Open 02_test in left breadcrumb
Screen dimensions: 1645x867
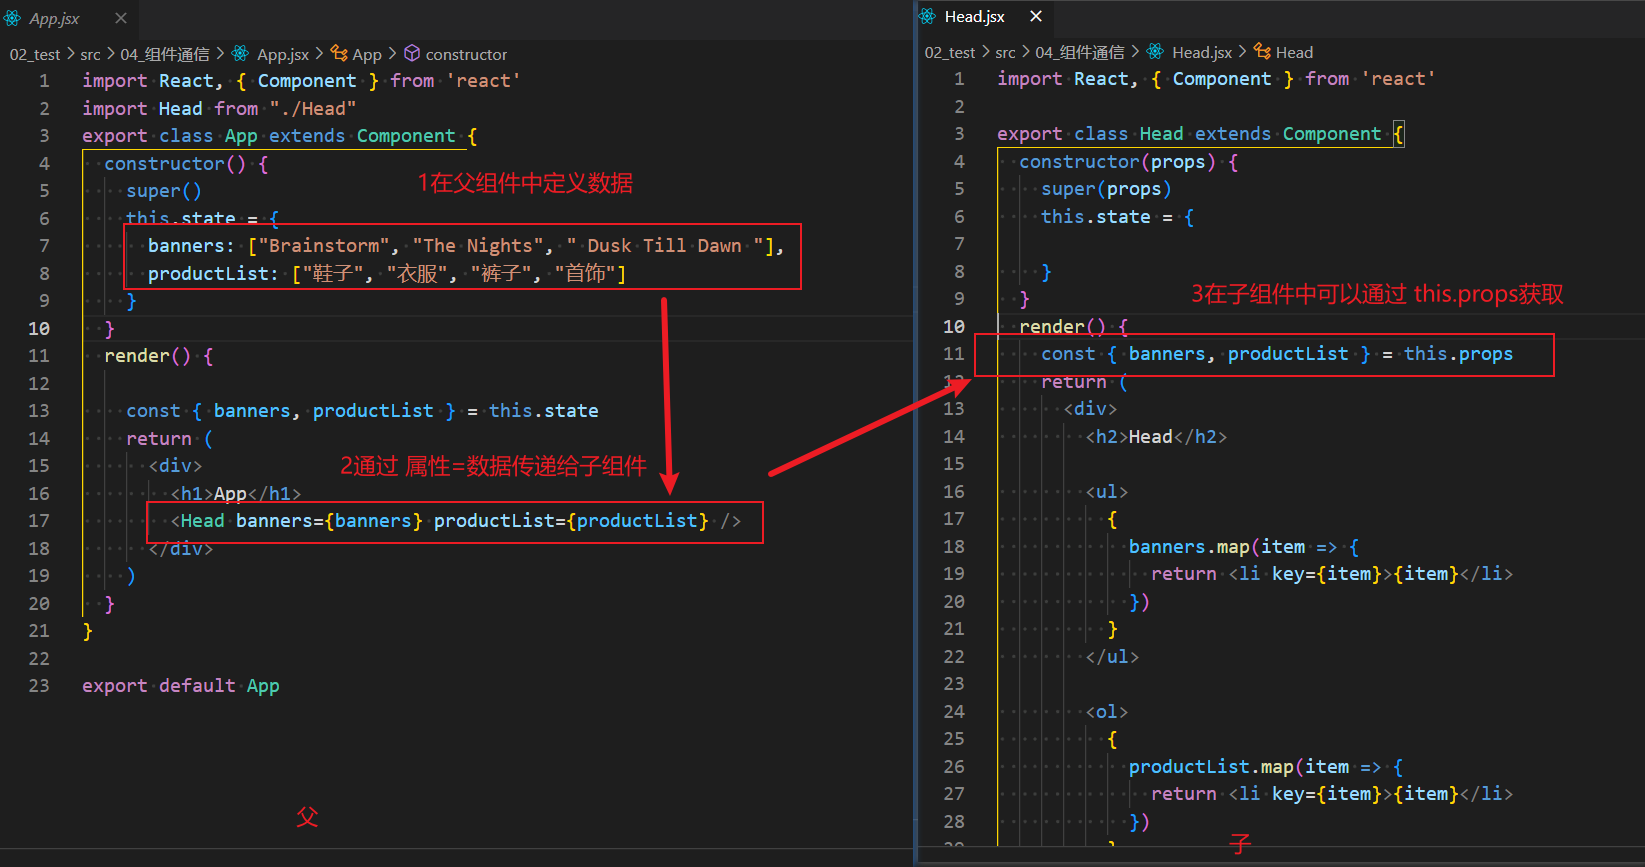(x=35, y=54)
